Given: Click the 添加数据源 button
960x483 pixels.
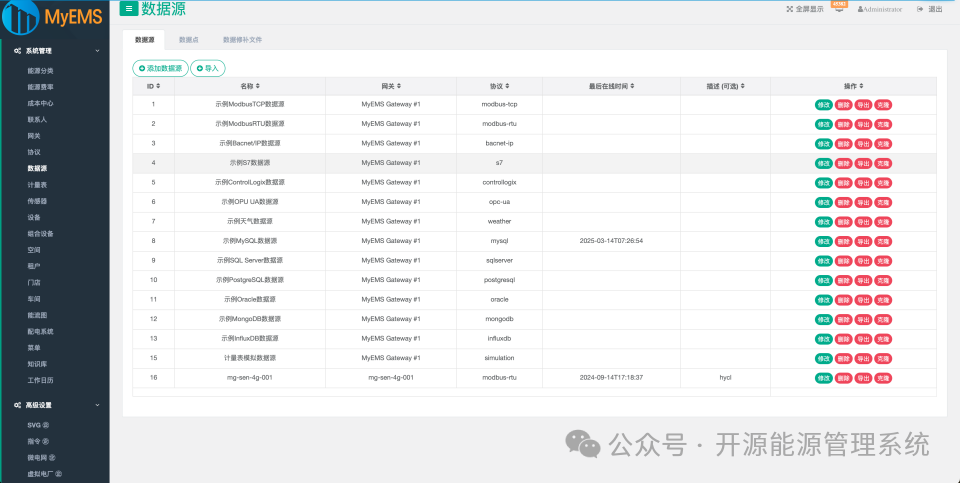Looking at the screenshot, I should (x=160, y=69).
